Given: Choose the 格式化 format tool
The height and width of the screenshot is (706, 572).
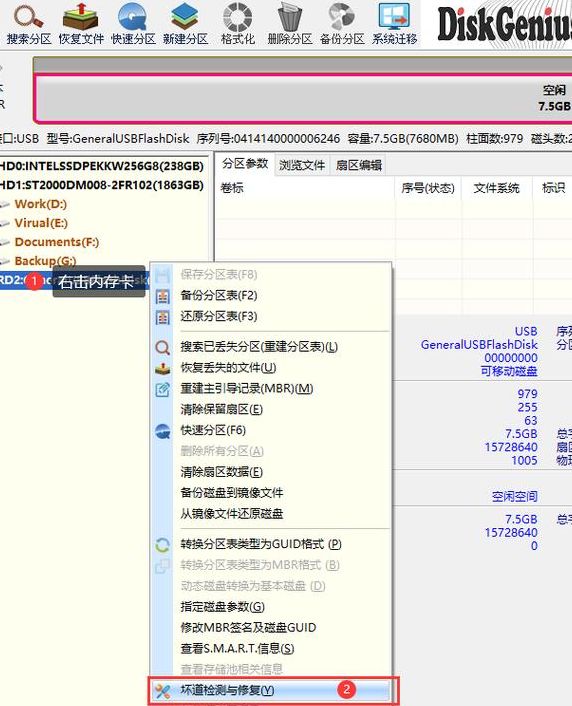Looking at the screenshot, I should [238, 24].
